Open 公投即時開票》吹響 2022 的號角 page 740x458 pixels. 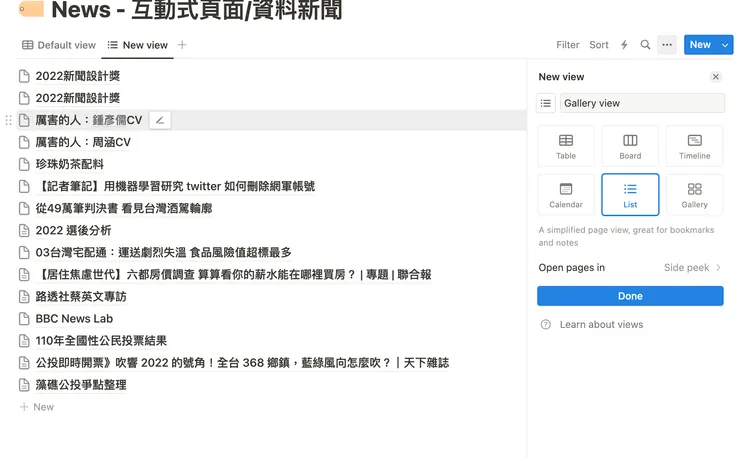(x=242, y=363)
